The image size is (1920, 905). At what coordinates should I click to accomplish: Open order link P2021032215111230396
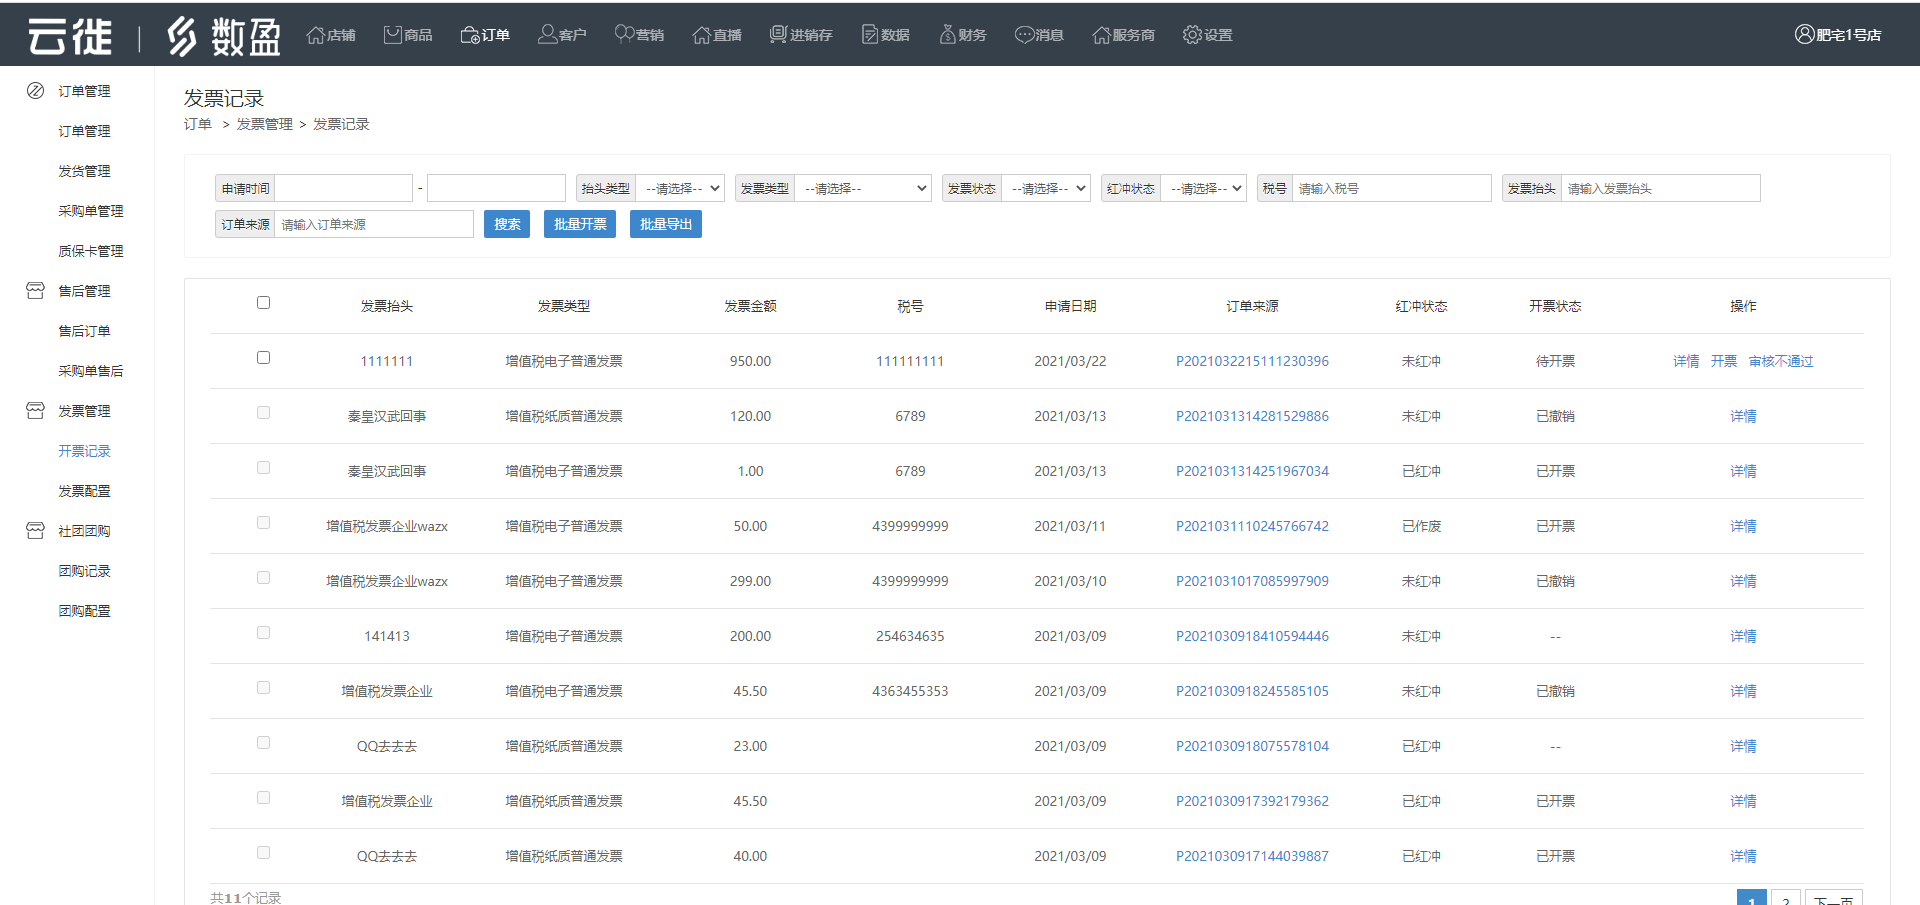tap(1252, 362)
